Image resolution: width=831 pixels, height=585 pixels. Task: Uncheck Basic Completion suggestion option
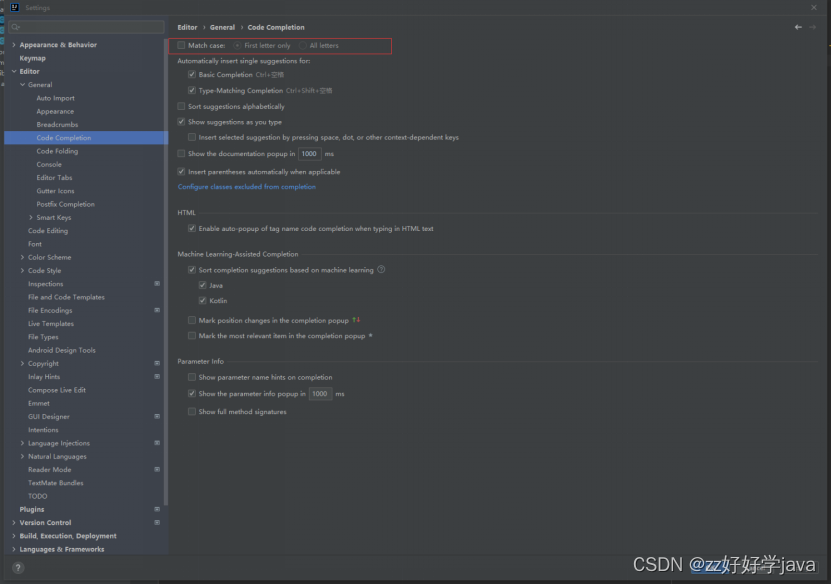point(192,73)
